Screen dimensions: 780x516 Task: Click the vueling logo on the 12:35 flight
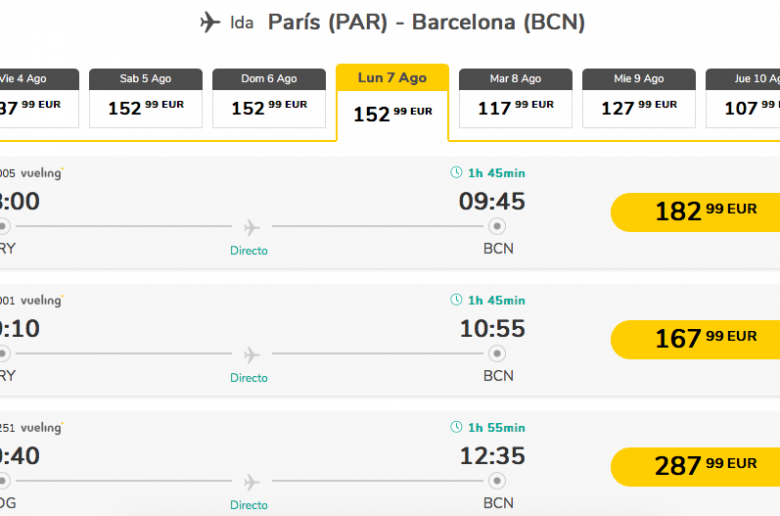pos(42,428)
